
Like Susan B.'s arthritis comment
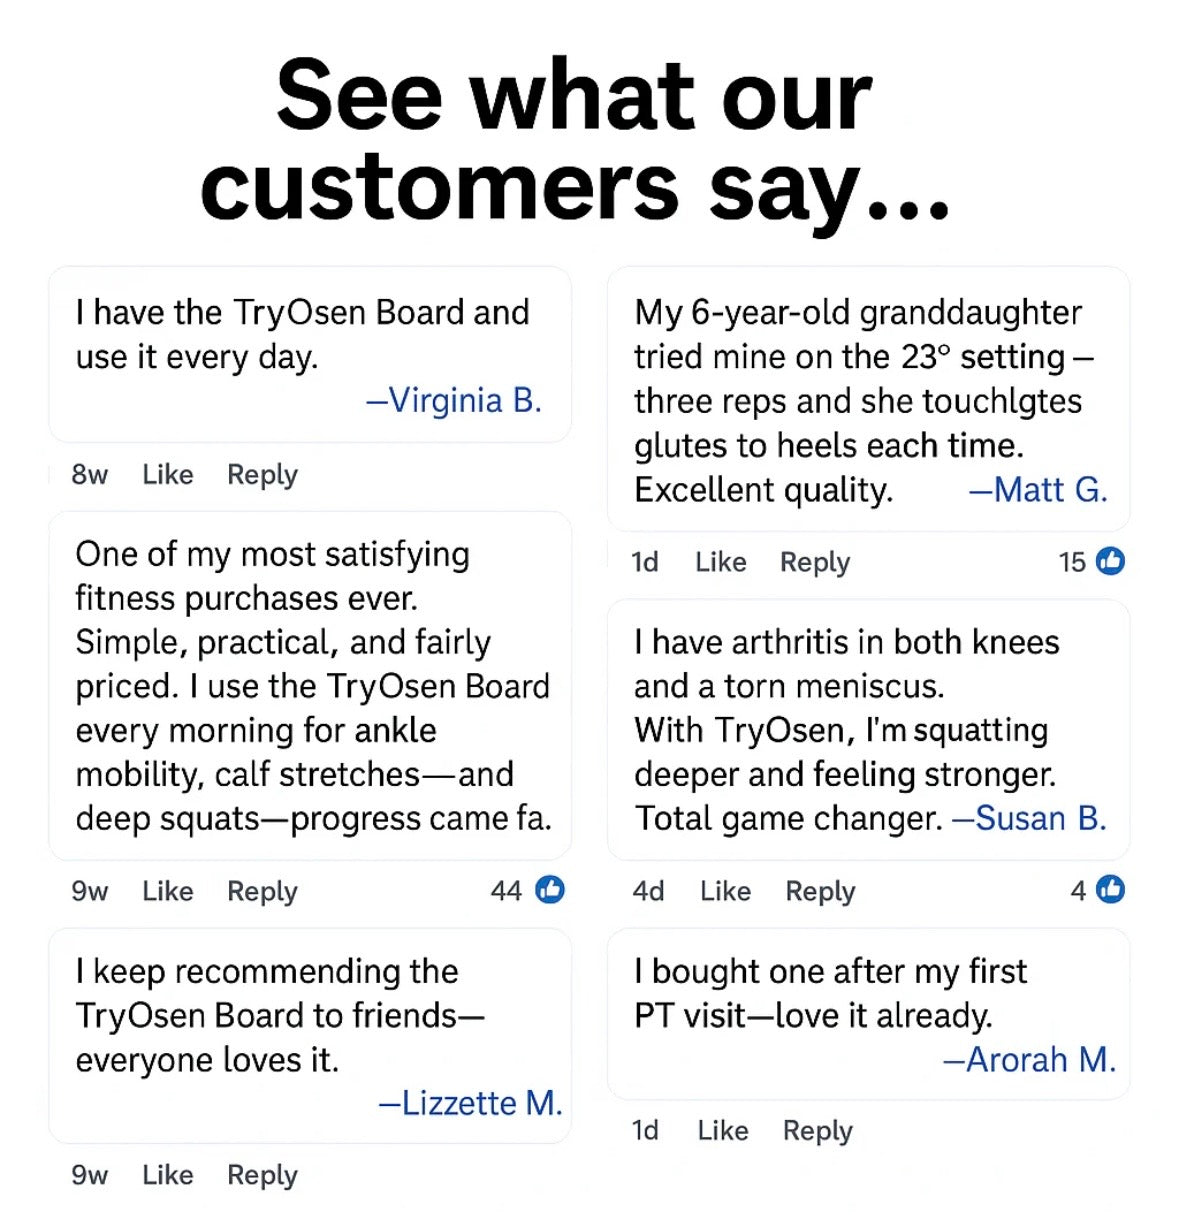(x=725, y=891)
